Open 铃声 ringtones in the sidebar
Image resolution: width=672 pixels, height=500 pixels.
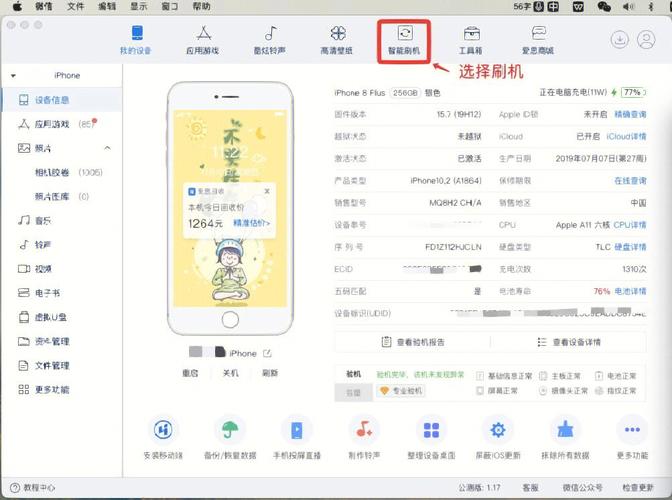34,245
